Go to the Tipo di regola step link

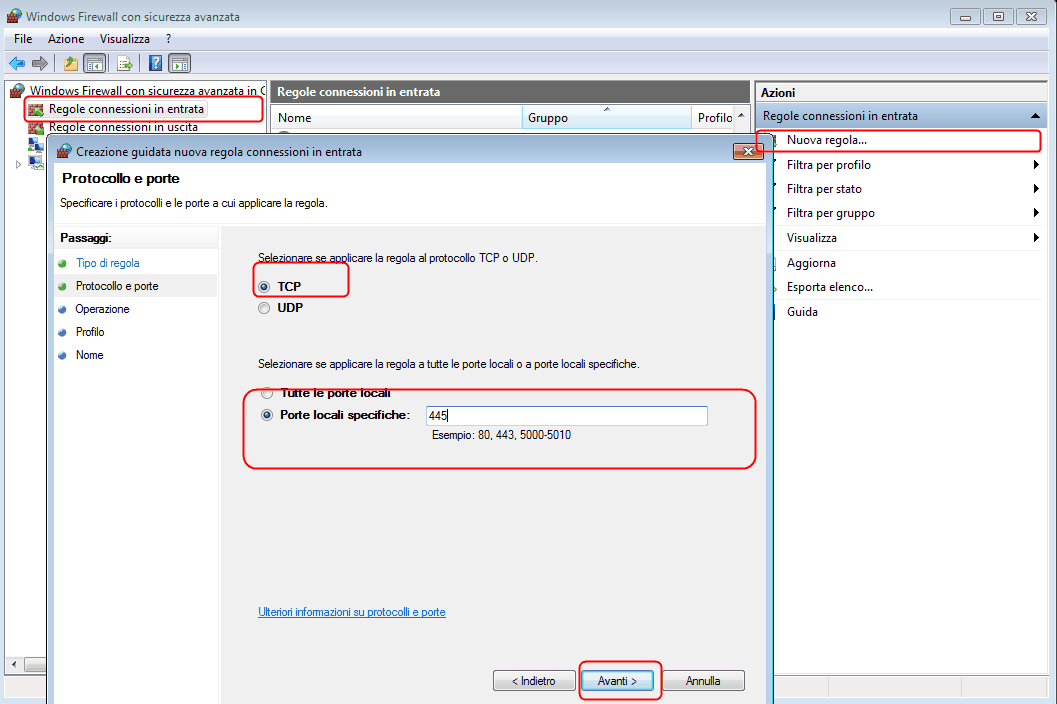coord(108,263)
